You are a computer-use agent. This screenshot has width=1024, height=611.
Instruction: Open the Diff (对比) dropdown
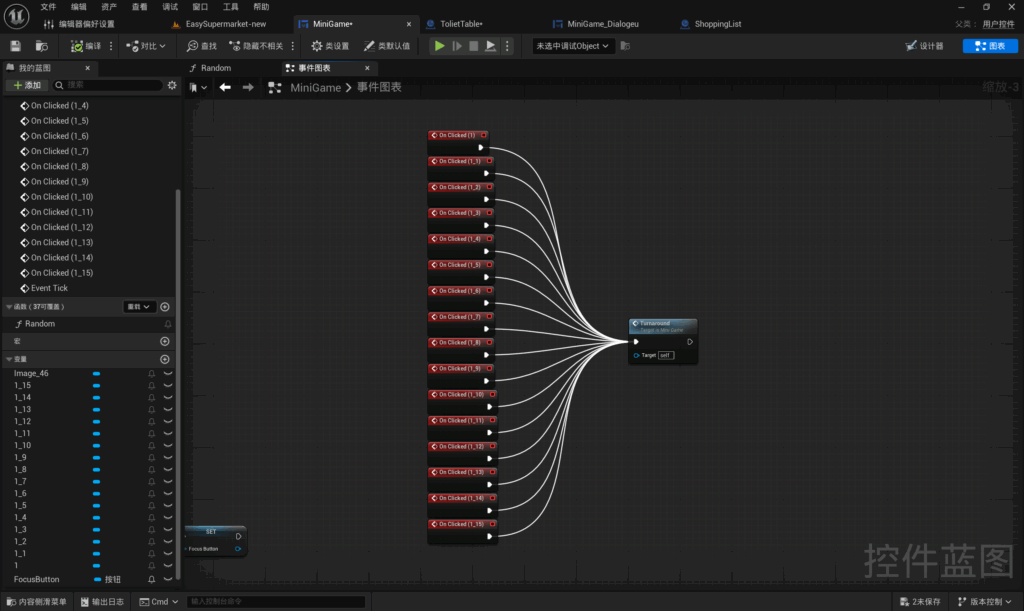(x=146, y=46)
